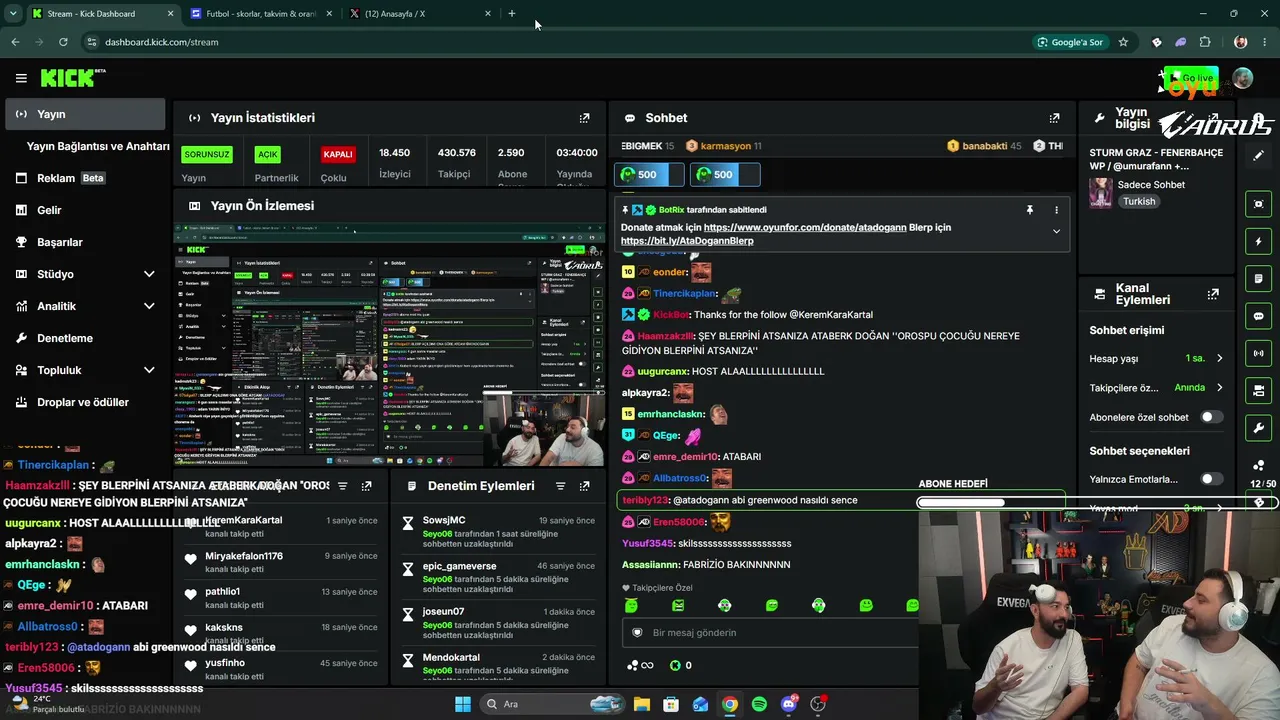Open a new browser tab

512,14
